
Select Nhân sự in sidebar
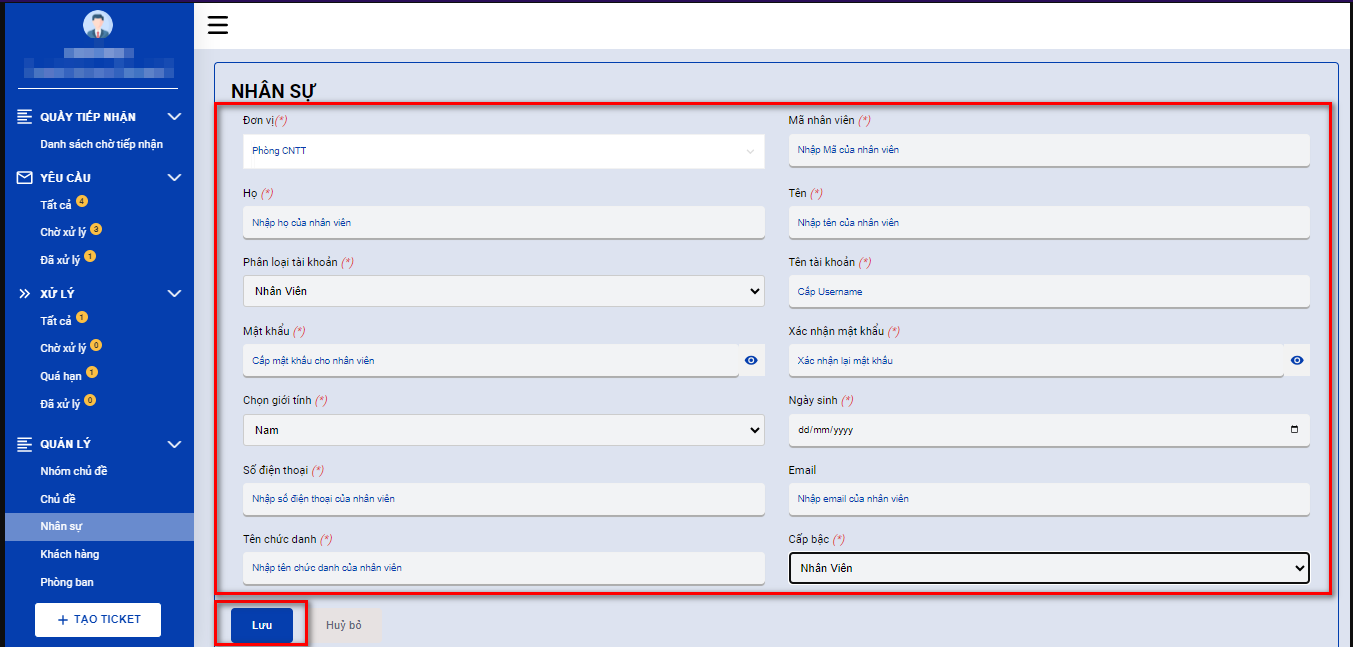tap(97, 526)
